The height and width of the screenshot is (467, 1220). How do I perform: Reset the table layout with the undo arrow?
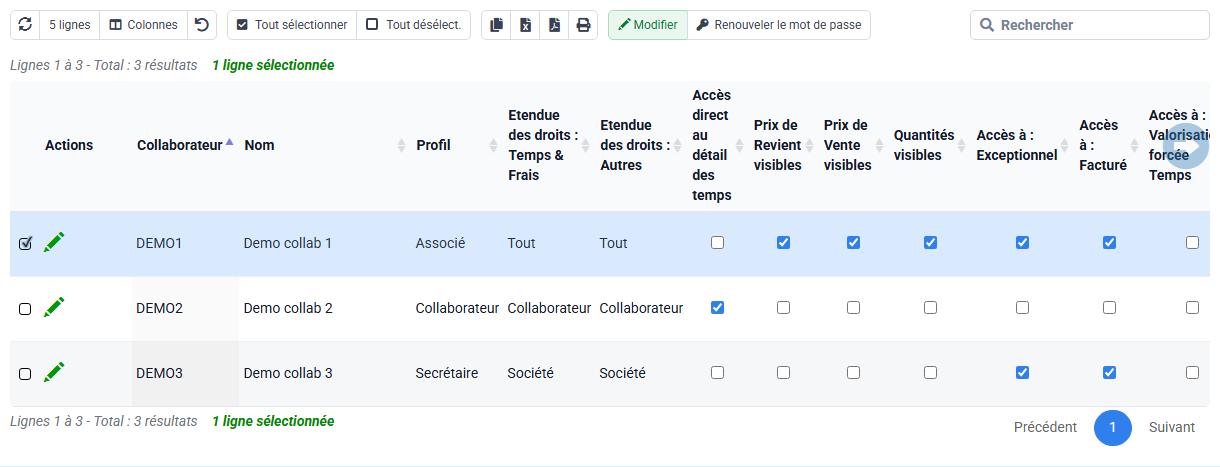click(x=202, y=25)
